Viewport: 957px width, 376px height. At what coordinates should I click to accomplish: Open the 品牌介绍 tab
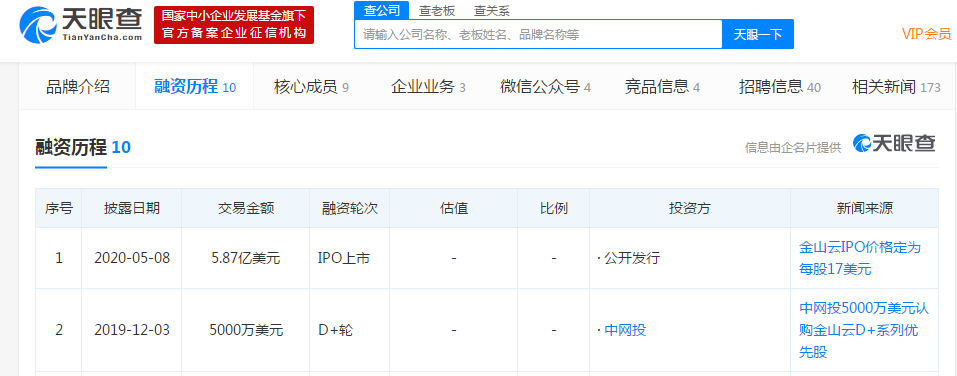pyautogui.click(x=78, y=87)
